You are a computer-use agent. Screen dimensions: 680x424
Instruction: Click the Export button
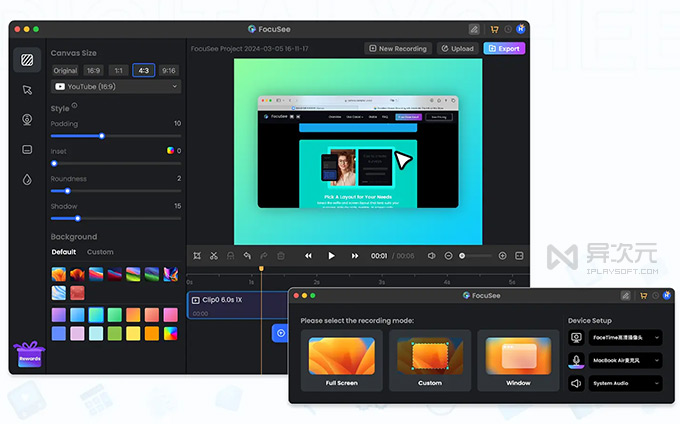pos(504,49)
